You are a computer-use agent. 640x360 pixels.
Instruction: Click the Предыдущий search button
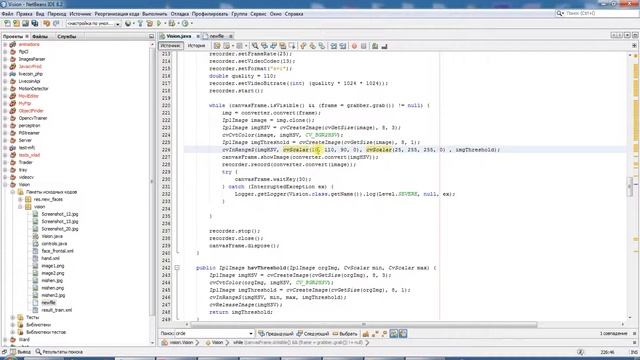pyautogui.click(x=276, y=334)
